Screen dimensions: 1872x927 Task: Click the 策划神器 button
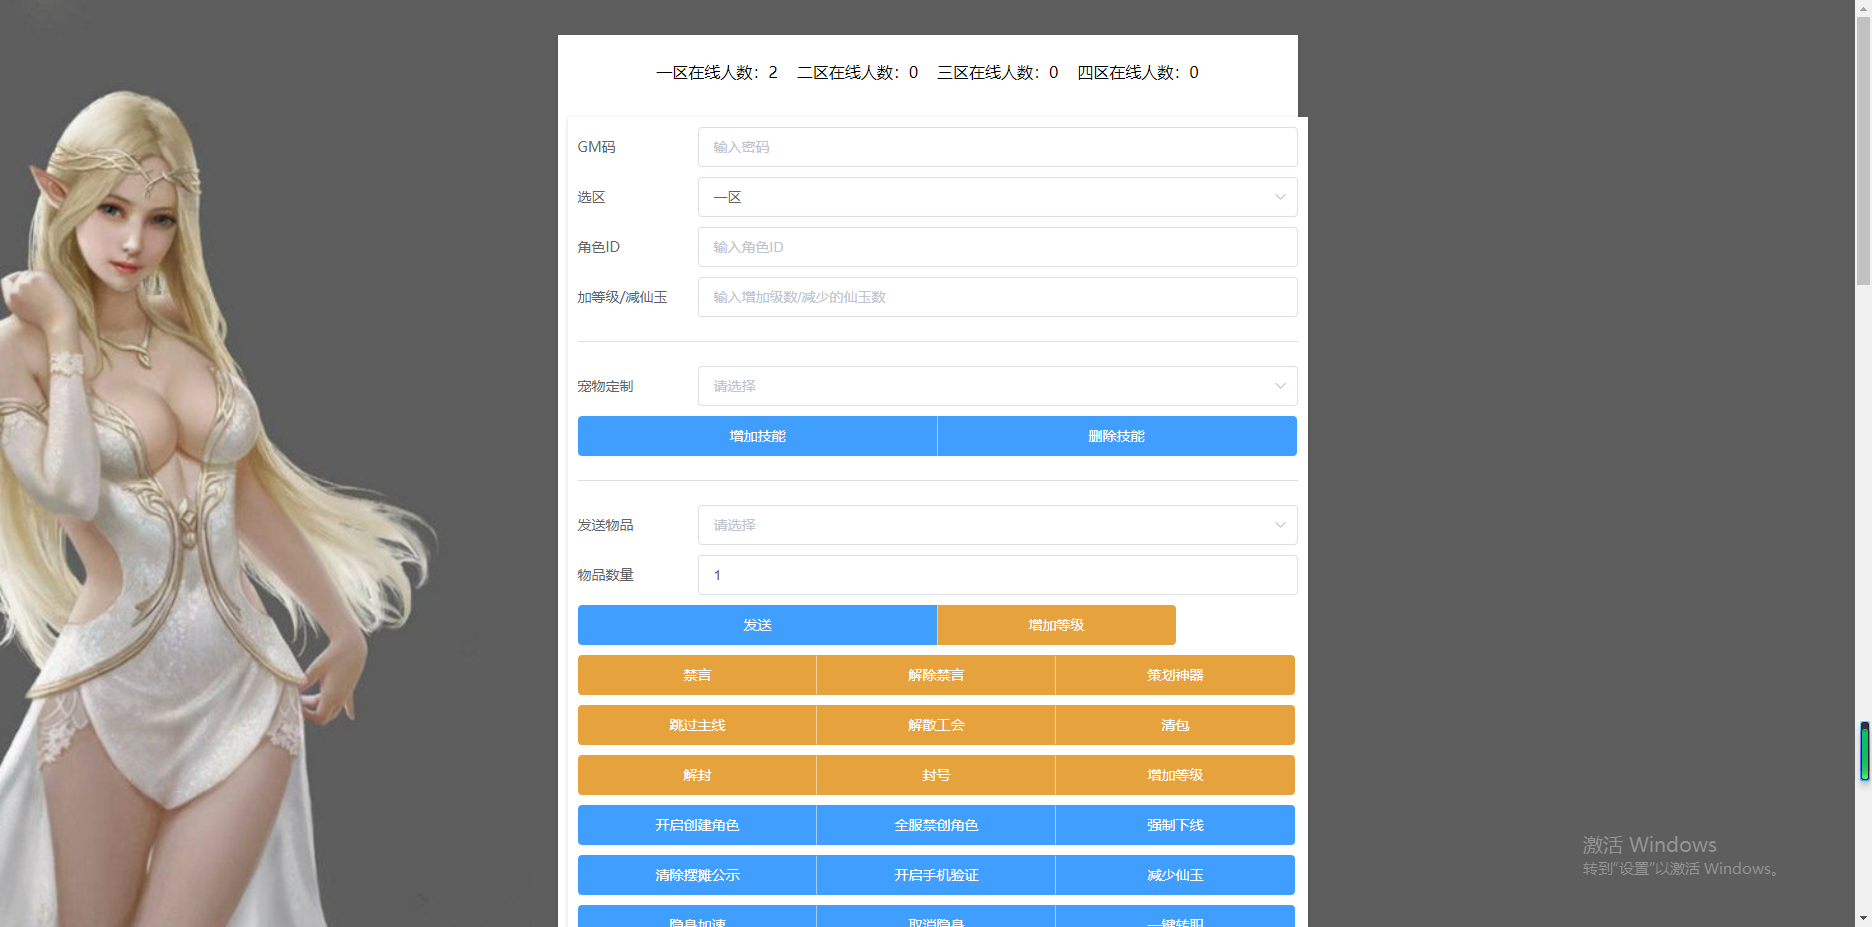tap(1175, 675)
